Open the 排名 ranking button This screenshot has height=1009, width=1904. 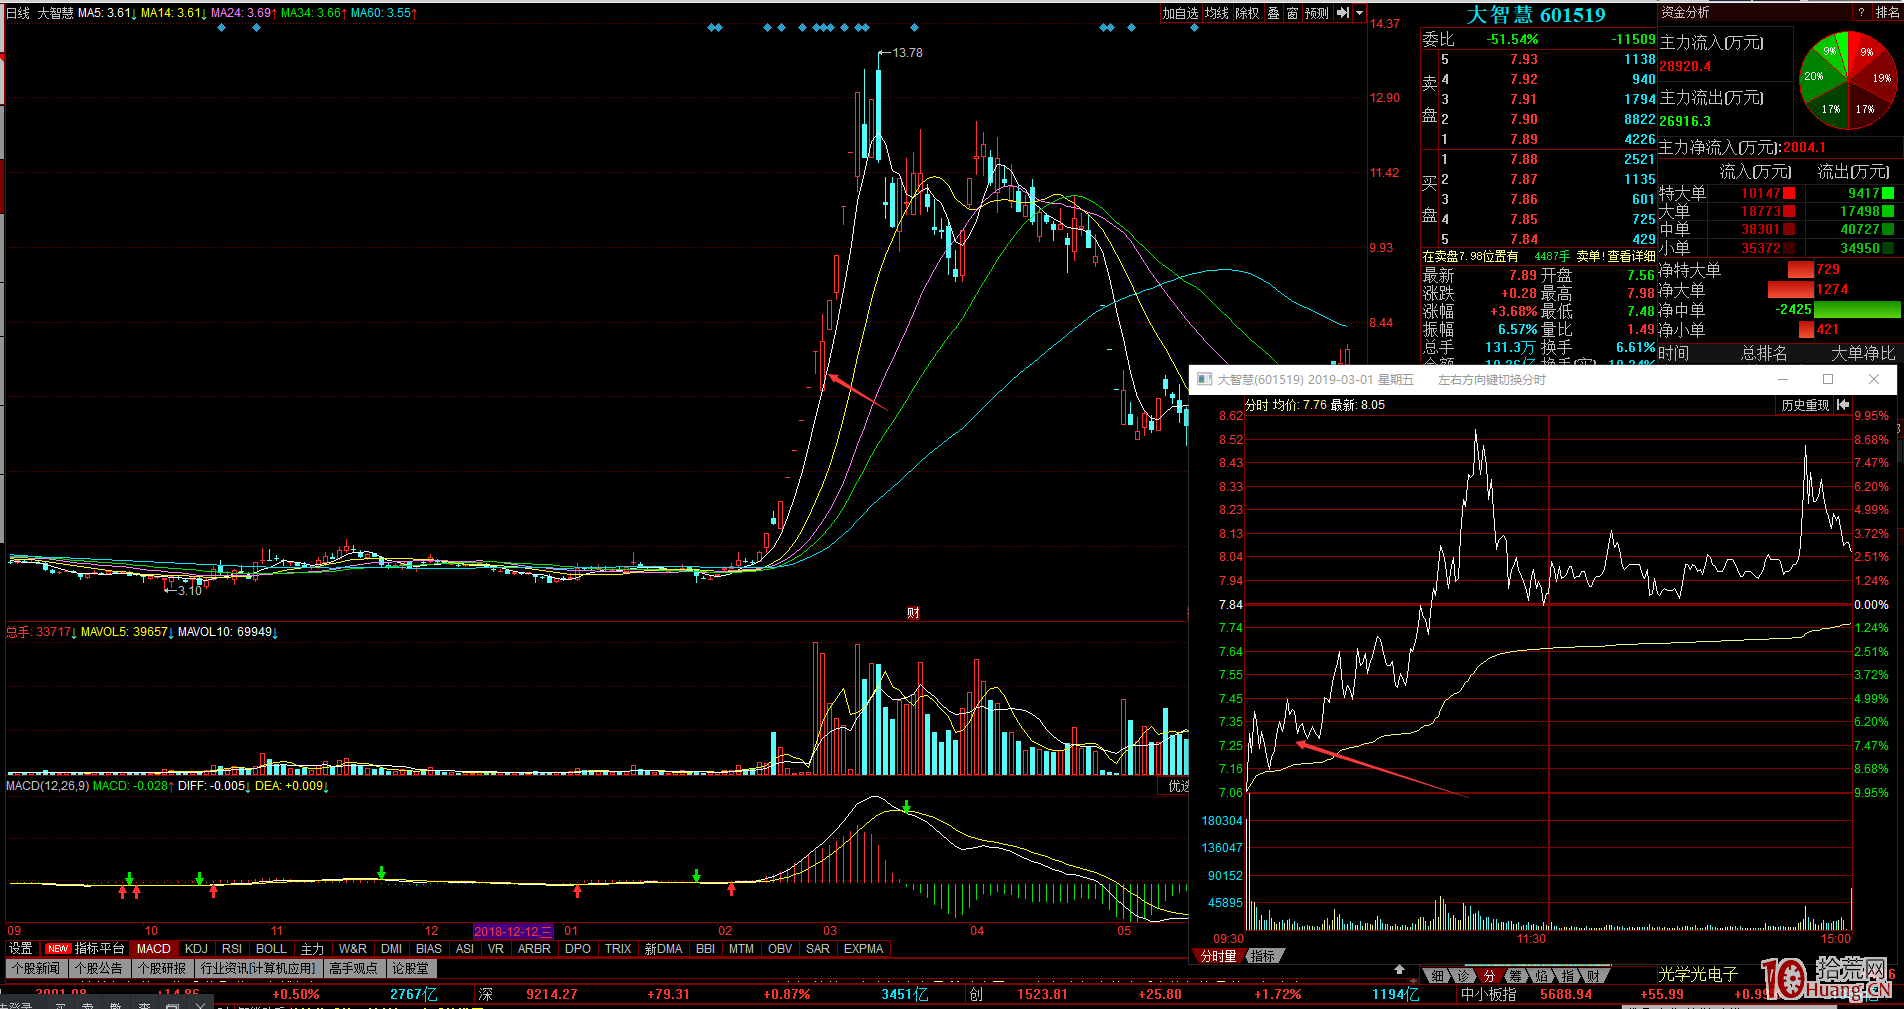coord(1887,12)
